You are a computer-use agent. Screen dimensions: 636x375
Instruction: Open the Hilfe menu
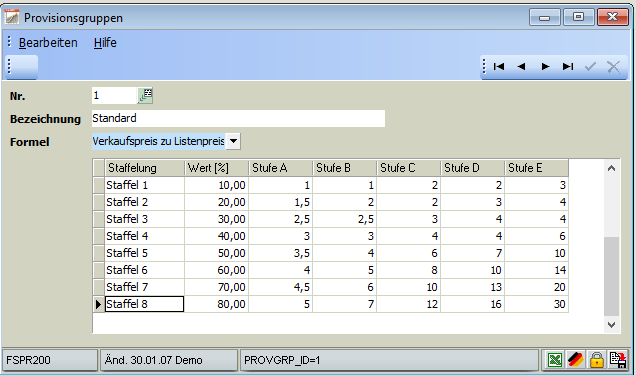point(105,43)
